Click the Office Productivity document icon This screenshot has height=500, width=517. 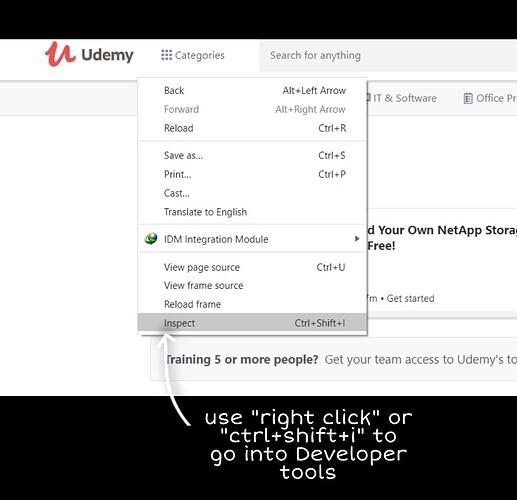coord(468,98)
